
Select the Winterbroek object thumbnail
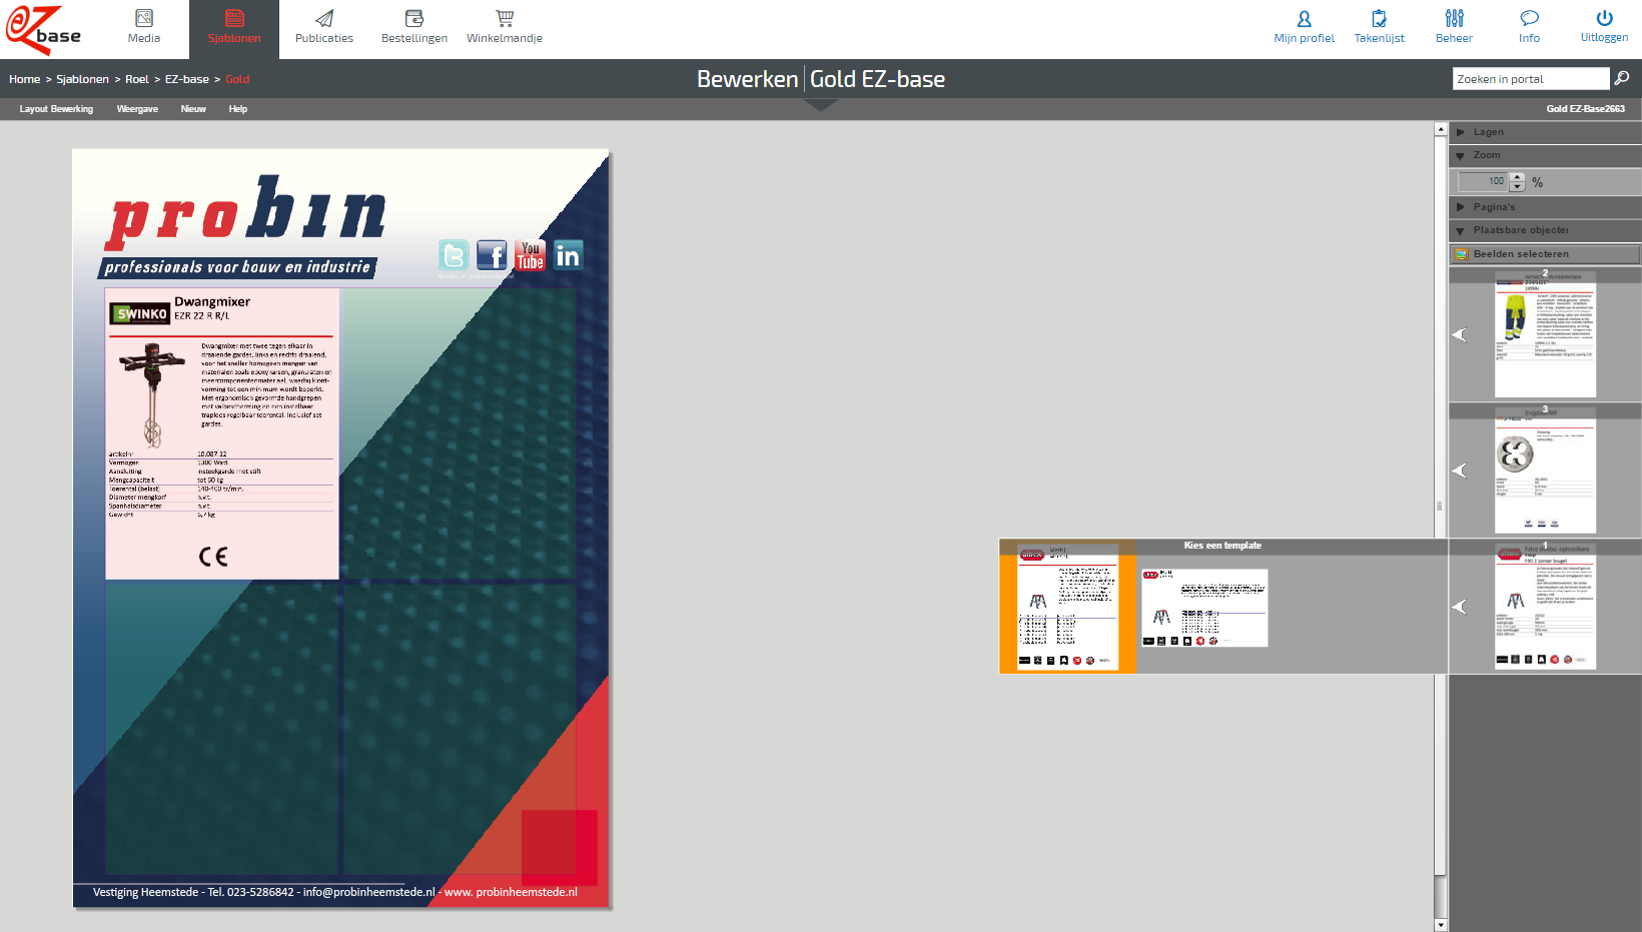pos(1545,334)
